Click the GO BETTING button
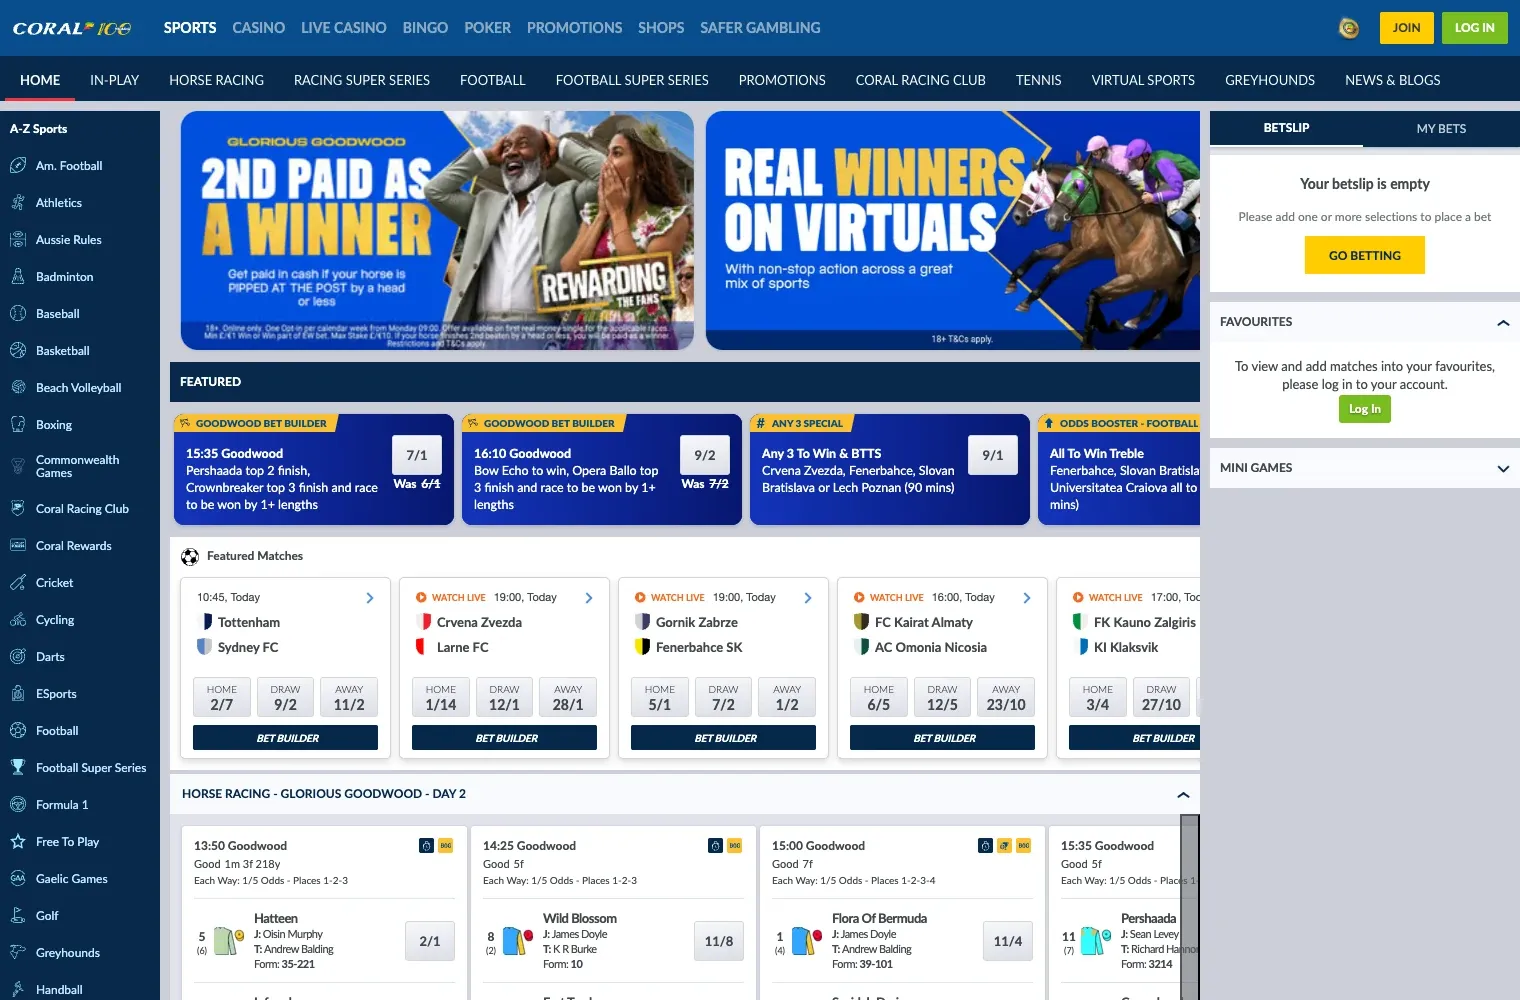Viewport: 1520px width, 1000px height. (1364, 256)
